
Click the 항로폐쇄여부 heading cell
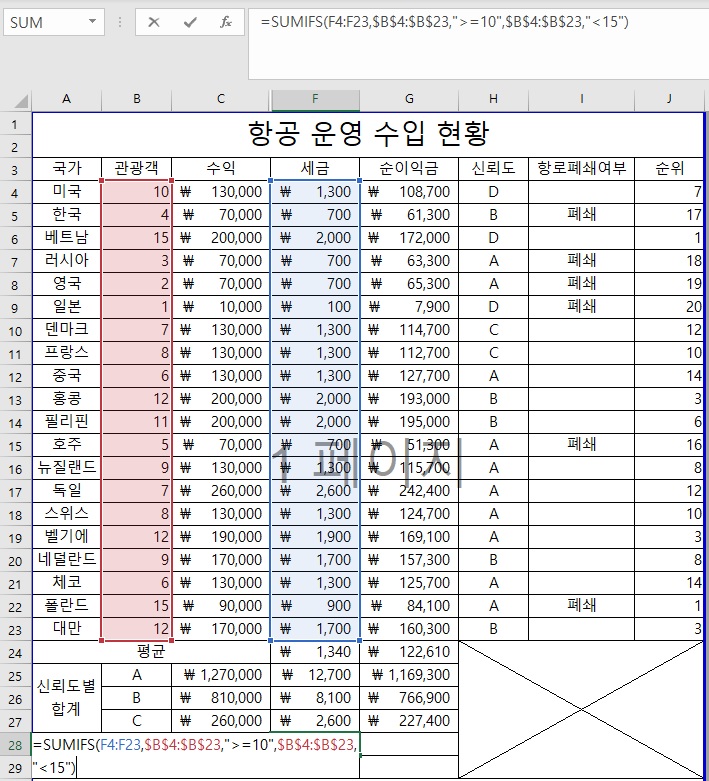581,169
